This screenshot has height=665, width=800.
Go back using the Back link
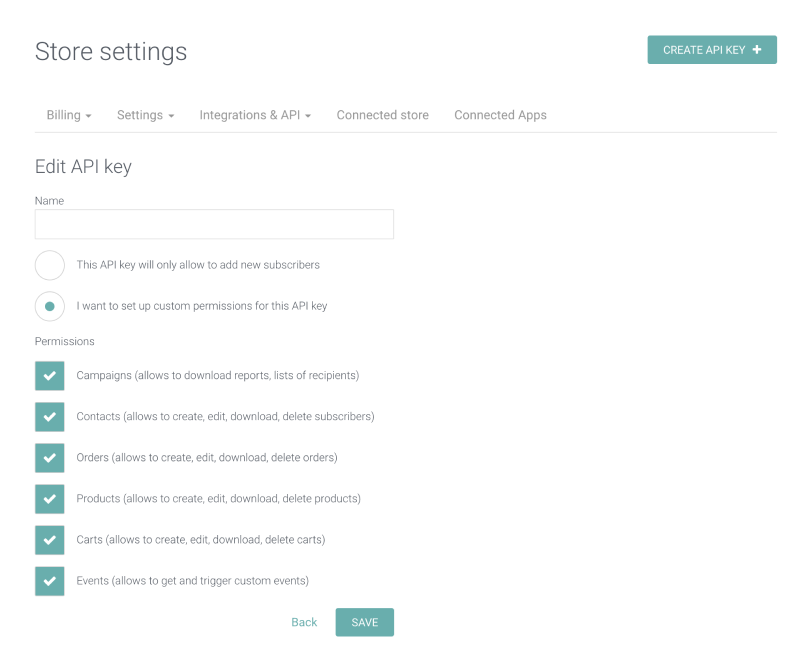tap(304, 621)
